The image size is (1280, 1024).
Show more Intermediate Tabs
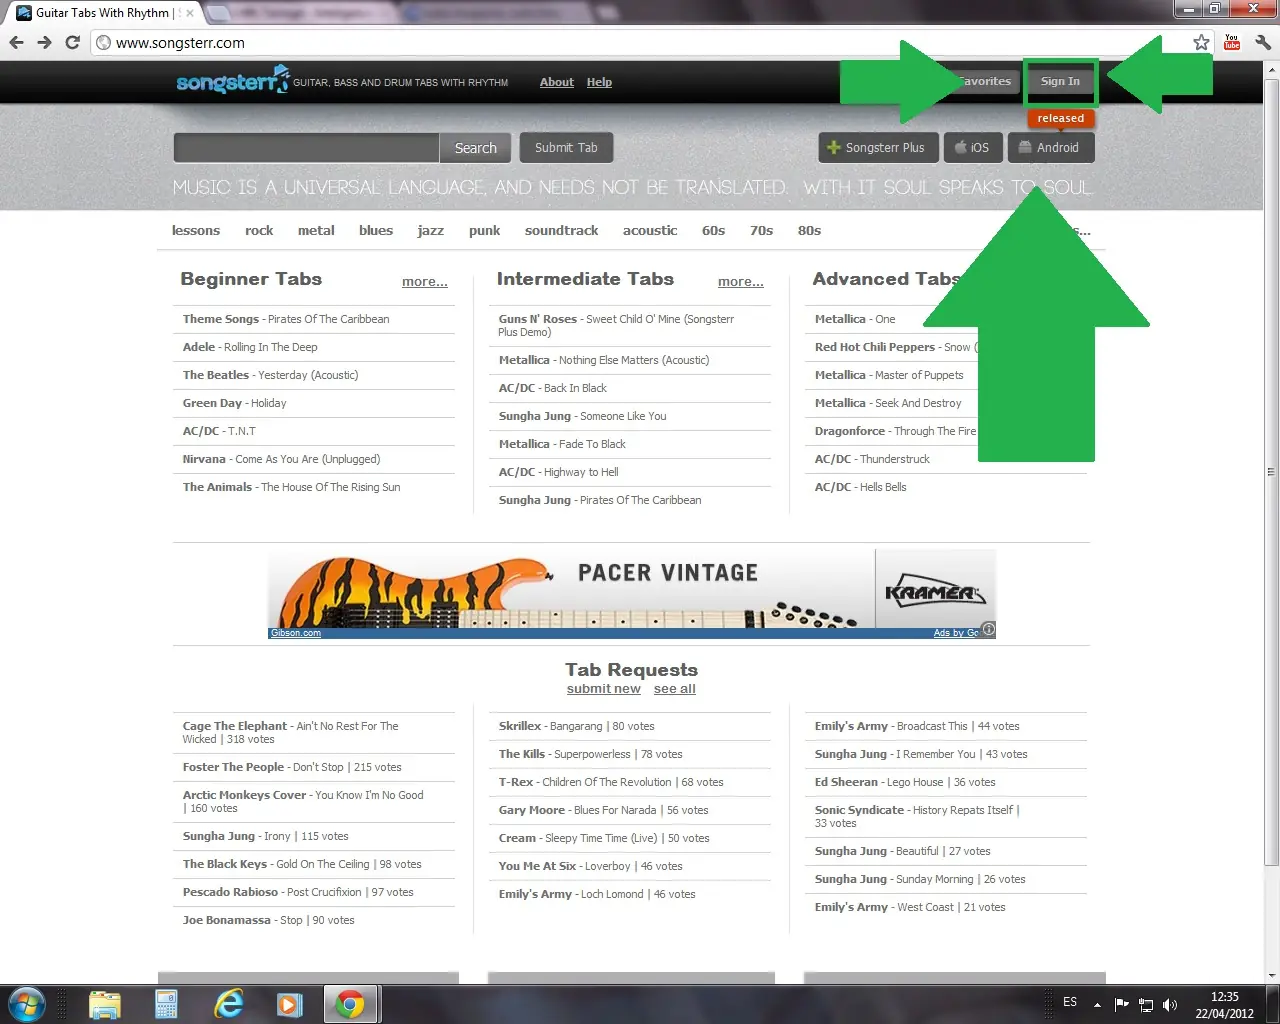tap(741, 282)
